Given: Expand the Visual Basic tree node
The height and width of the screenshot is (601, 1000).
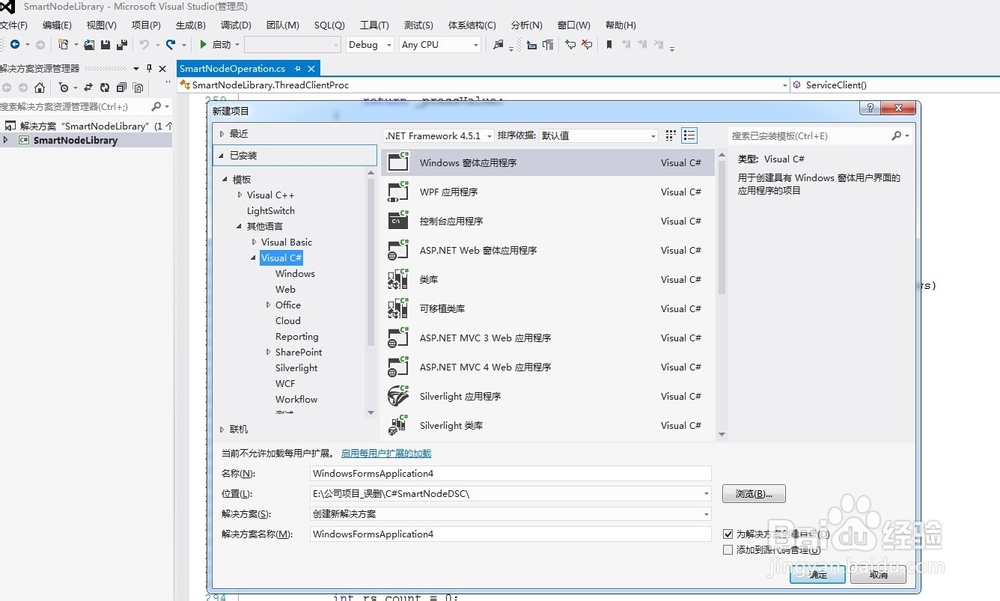Looking at the screenshot, I should pyautogui.click(x=254, y=242).
